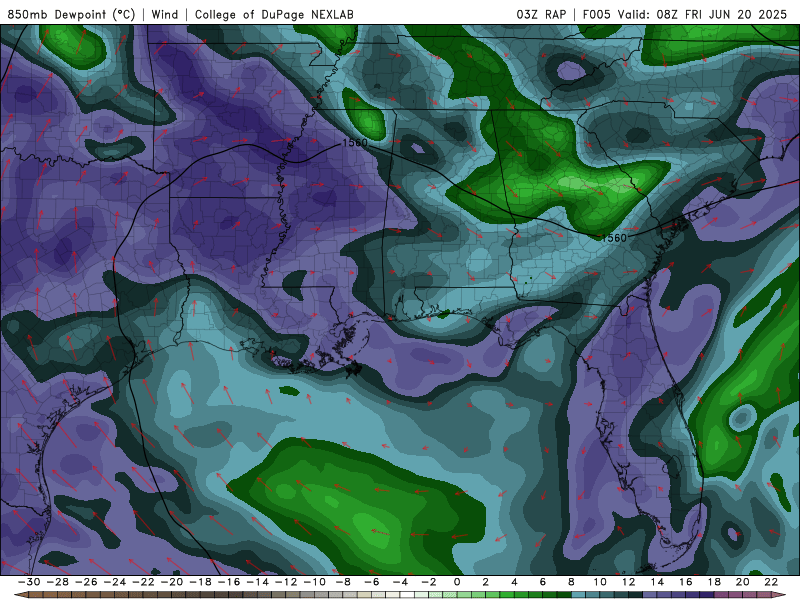Click the positive "8" legend value
The image size is (800, 600).
pyautogui.click(x=571, y=582)
